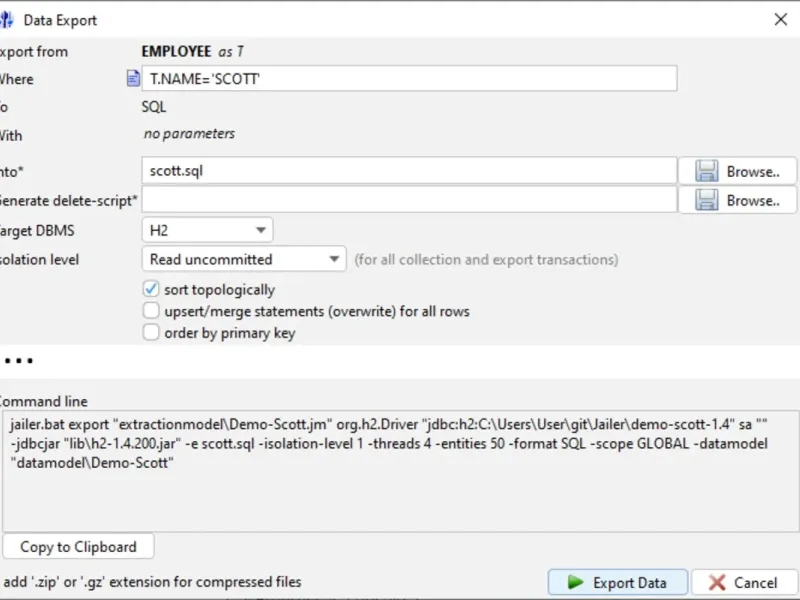Open the Target DBMS dropdown showing H2
This screenshot has height=600, width=800.
[207, 230]
